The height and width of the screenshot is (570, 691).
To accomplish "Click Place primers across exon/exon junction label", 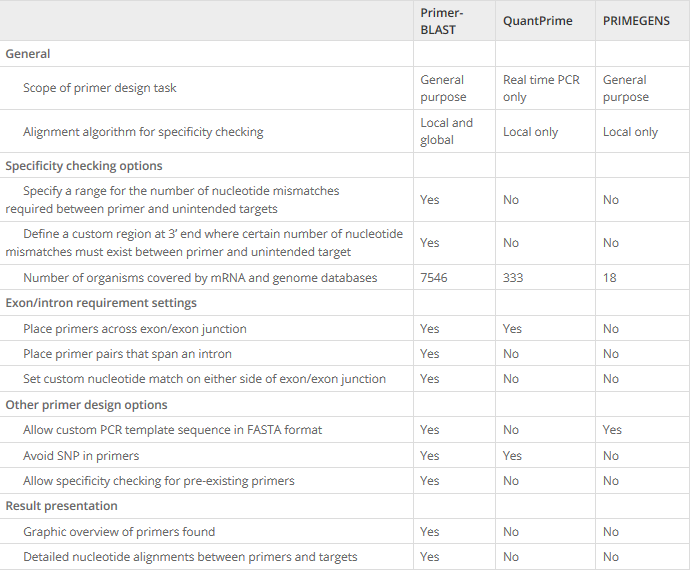I will point(135,328).
